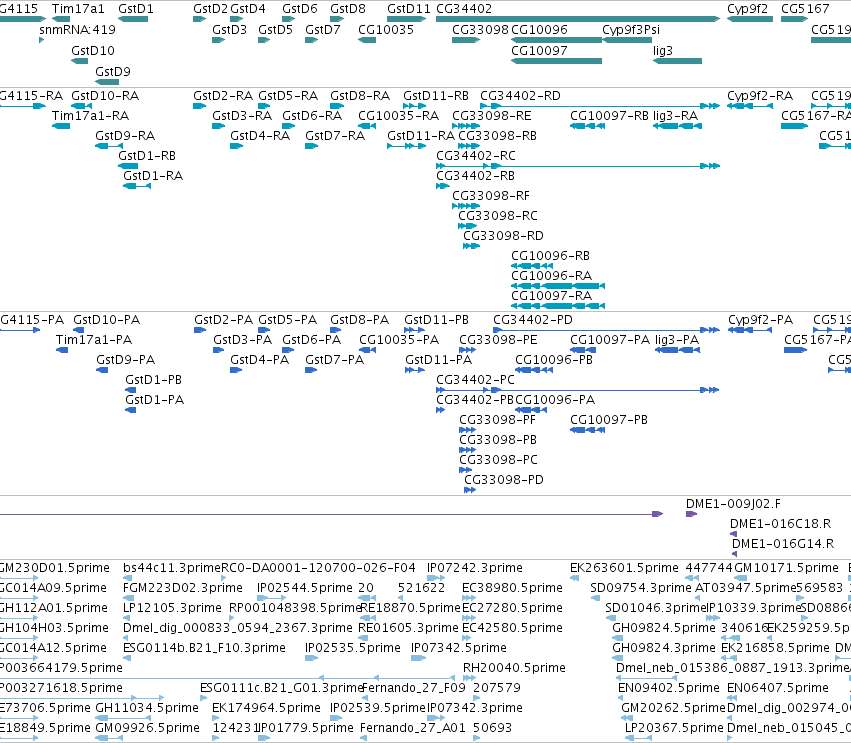Click the LP12105.3prime EST label
This screenshot has width=851, height=743.
(173, 608)
